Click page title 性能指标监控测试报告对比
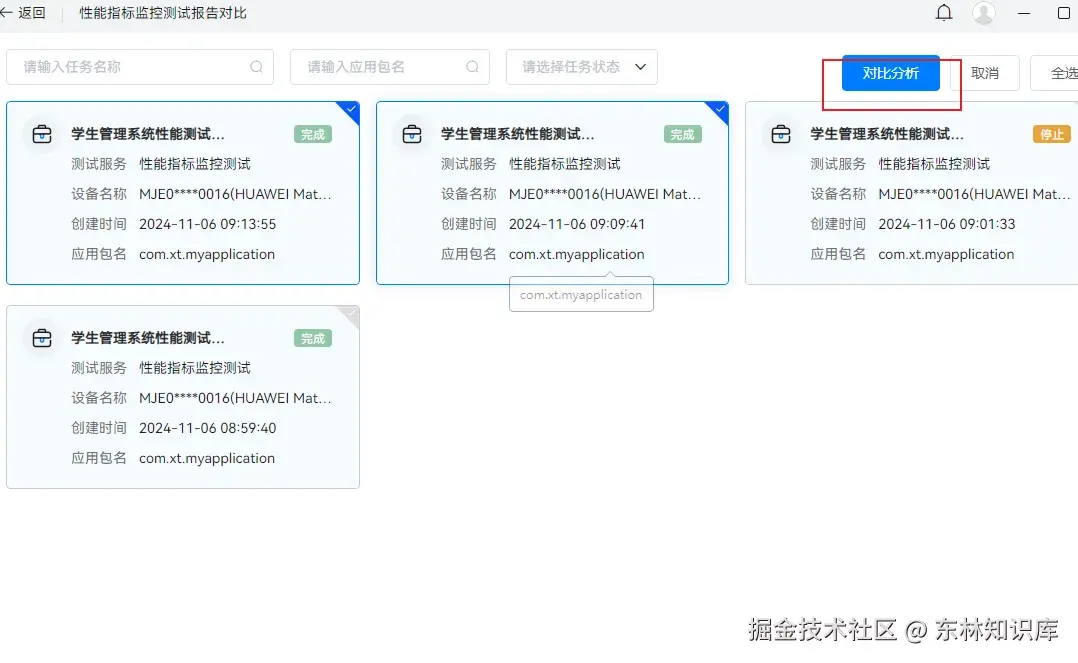The width and height of the screenshot is (1078, 663). pos(163,13)
